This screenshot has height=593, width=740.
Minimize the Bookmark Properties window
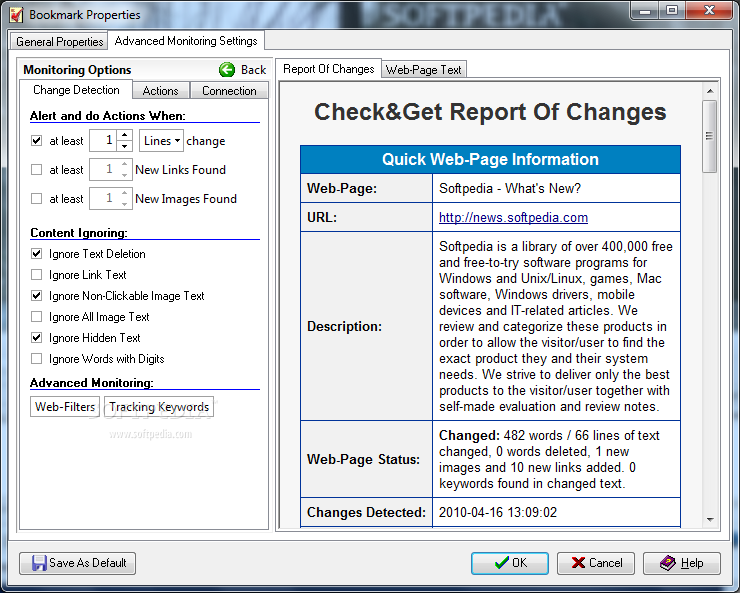(x=645, y=10)
